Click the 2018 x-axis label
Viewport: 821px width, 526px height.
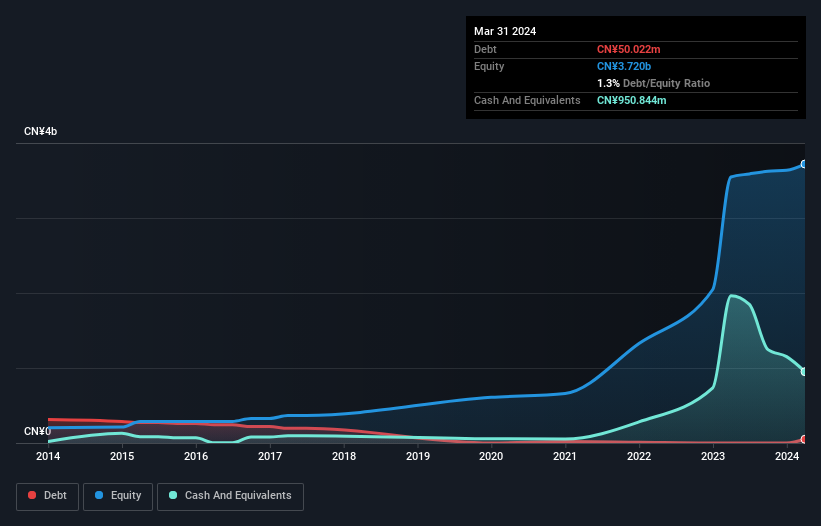click(344, 456)
